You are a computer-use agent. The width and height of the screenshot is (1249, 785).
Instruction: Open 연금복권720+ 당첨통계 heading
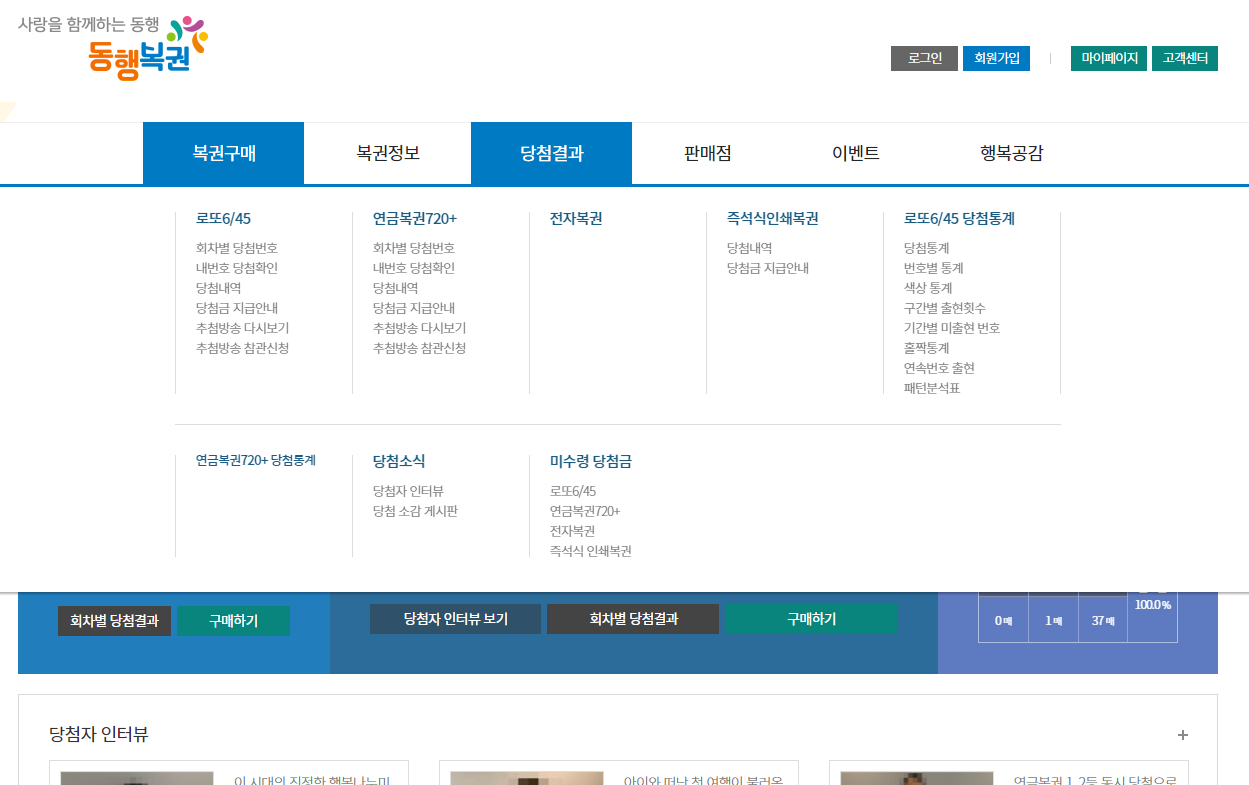256,461
